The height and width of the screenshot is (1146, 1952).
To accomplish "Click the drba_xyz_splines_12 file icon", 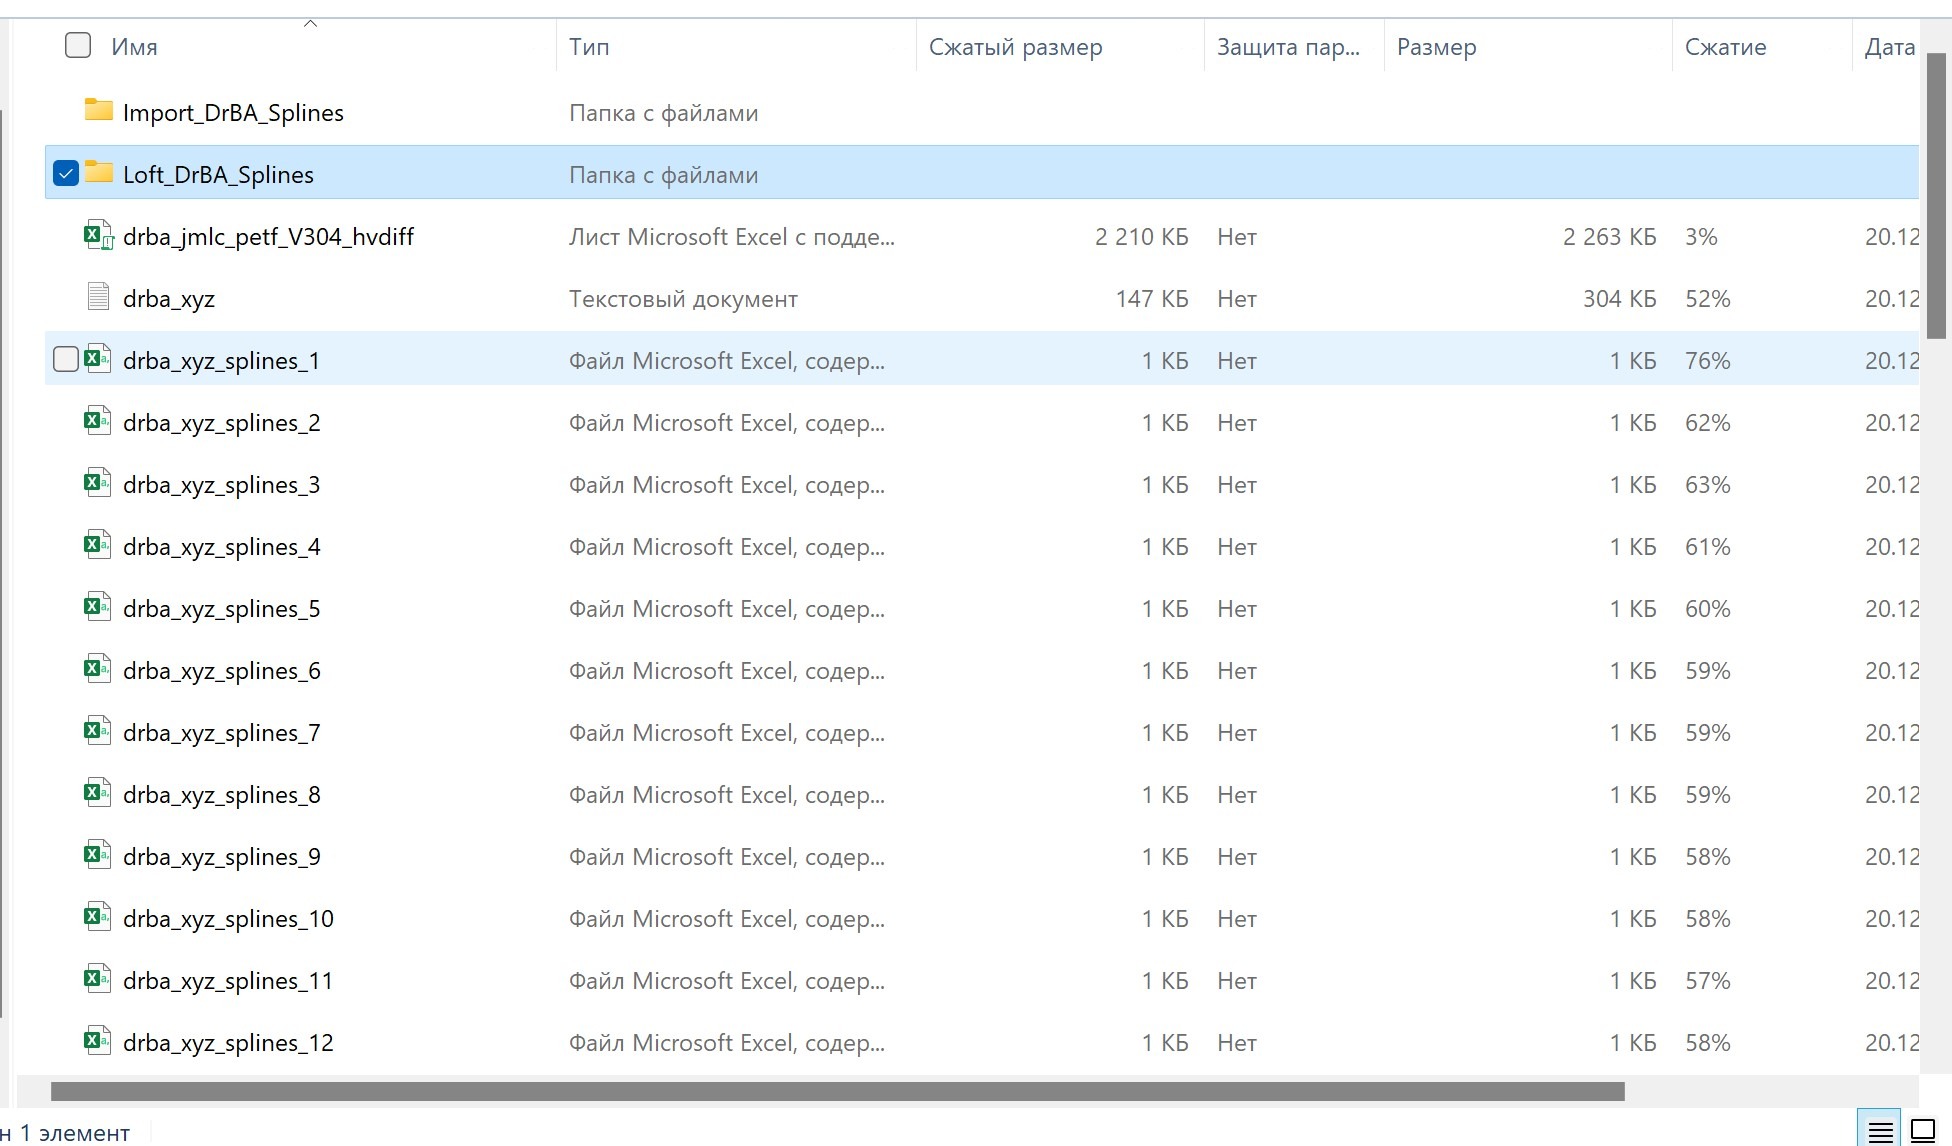I will pos(97,1041).
